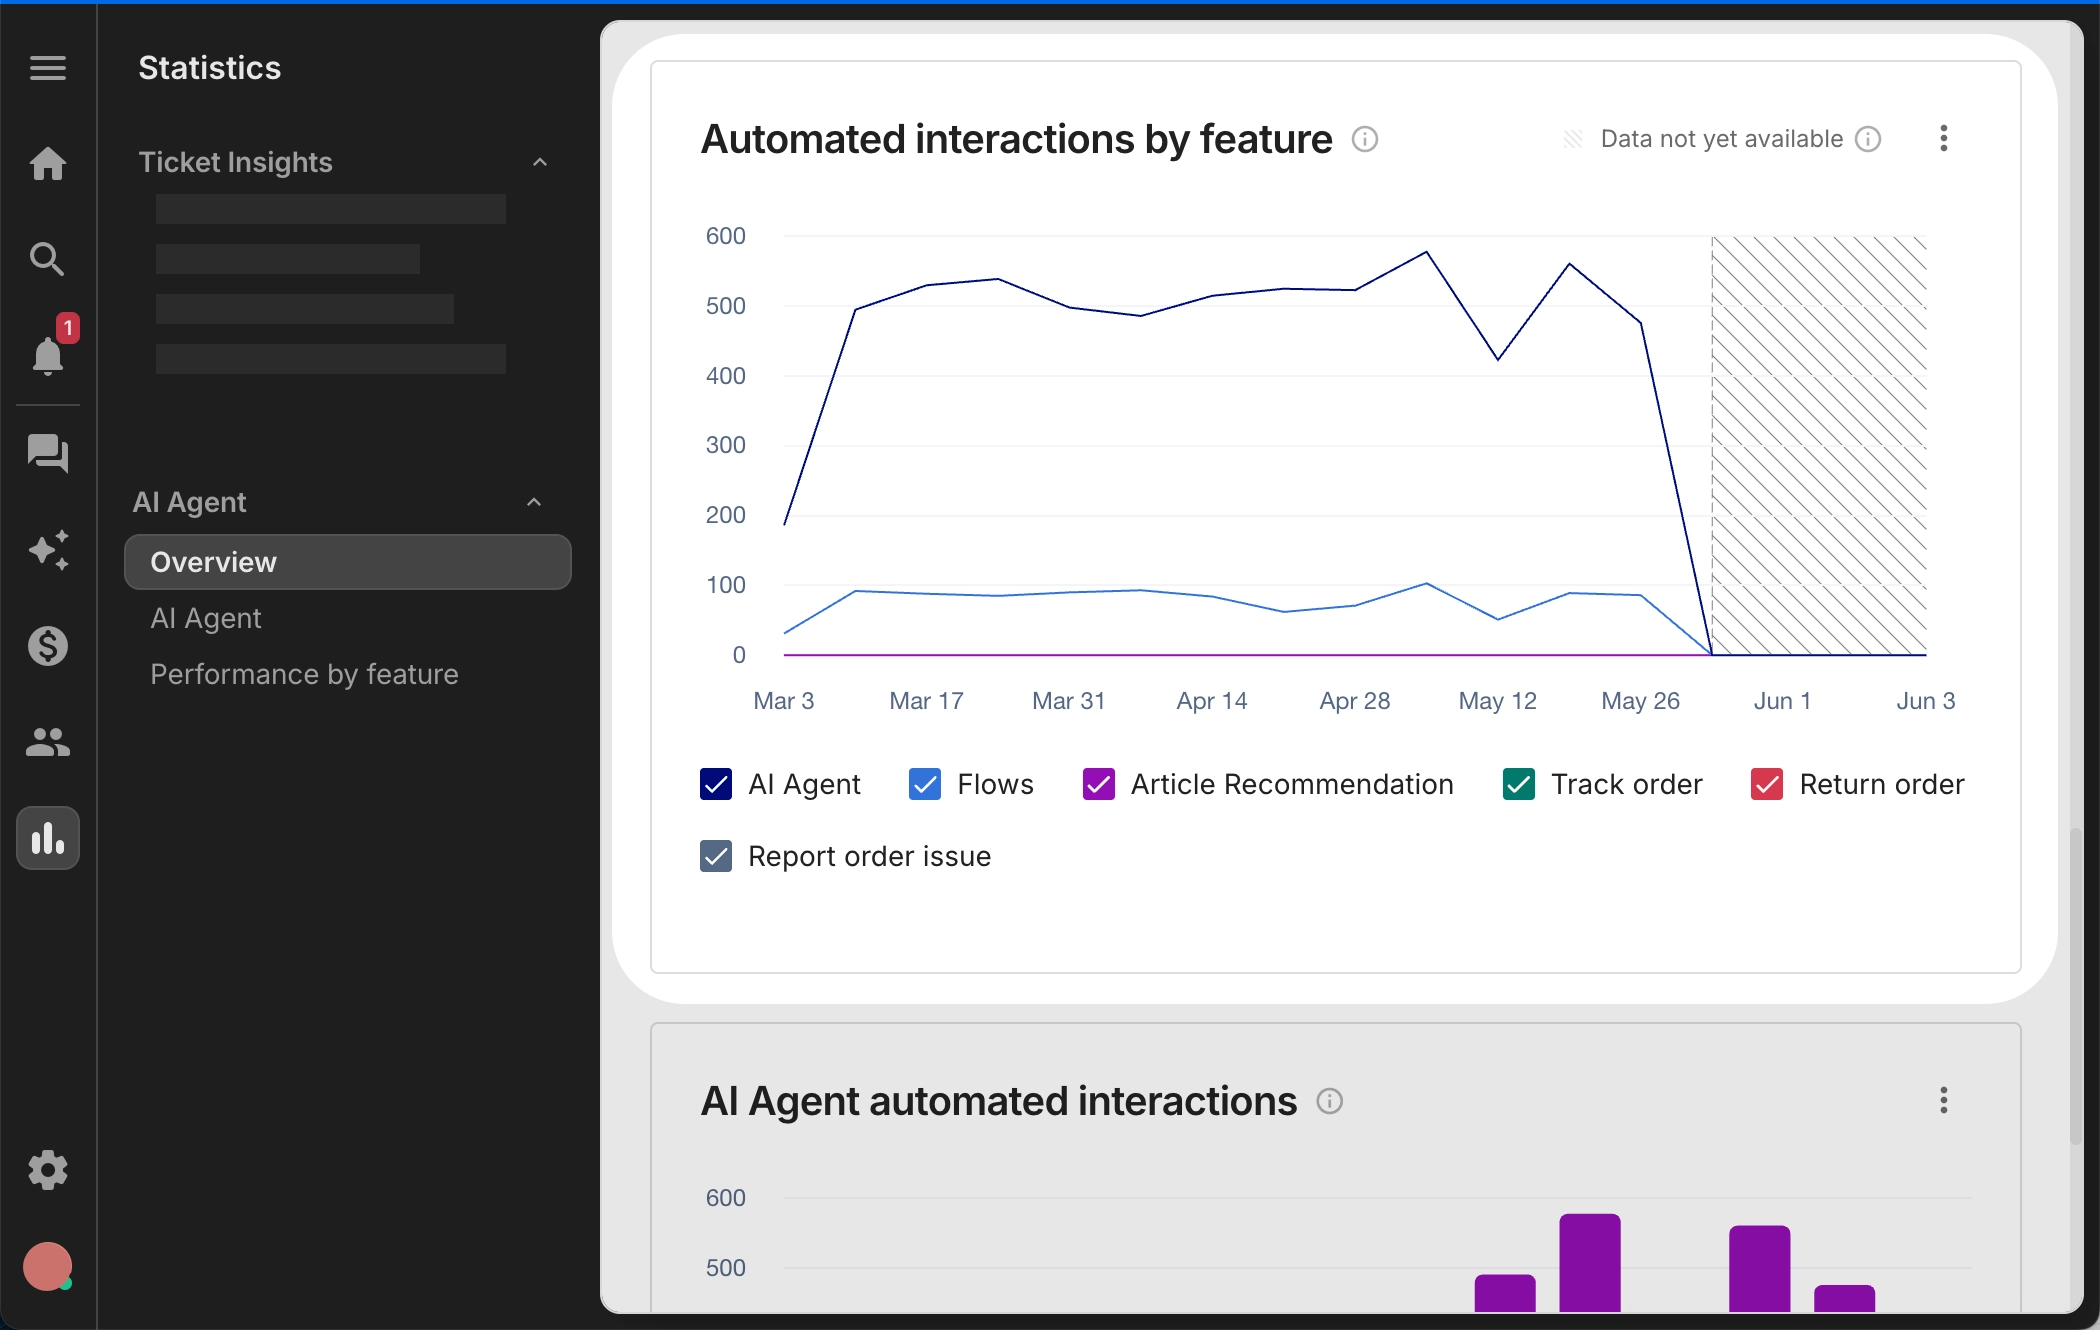
Task: Uncheck the Track order checkbox
Action: coord(1519,785)
